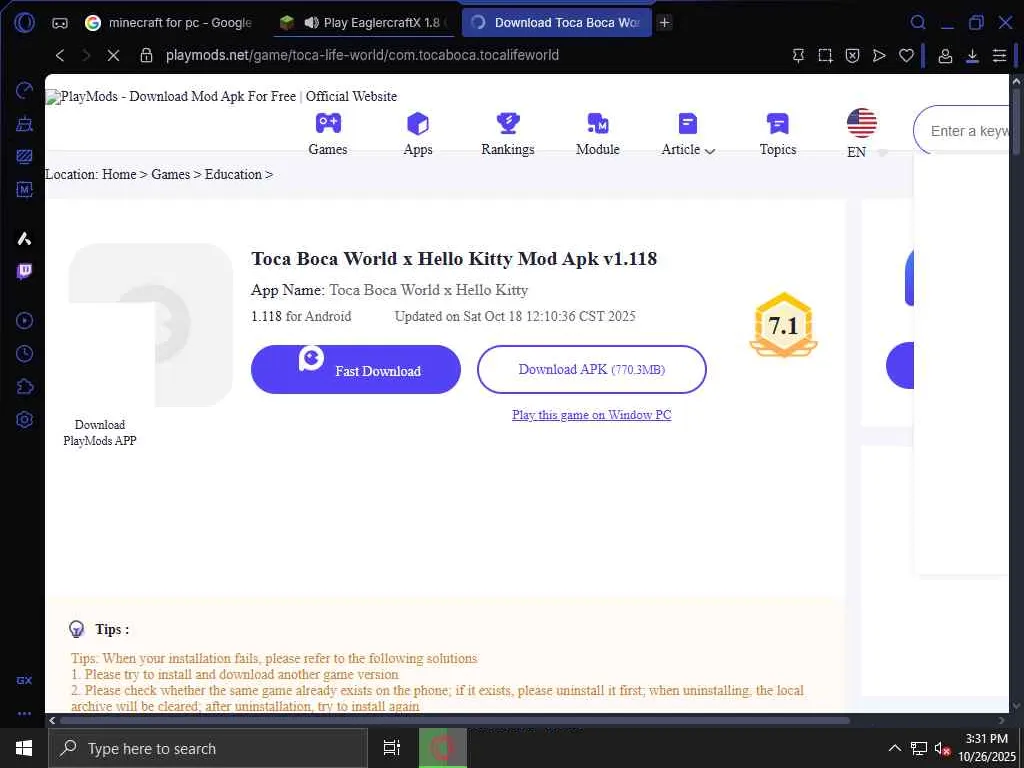Open Settings gear in the sidebar
This screenshot has height=768, width=1024.
pyautogui.click(x=24, y=420)
